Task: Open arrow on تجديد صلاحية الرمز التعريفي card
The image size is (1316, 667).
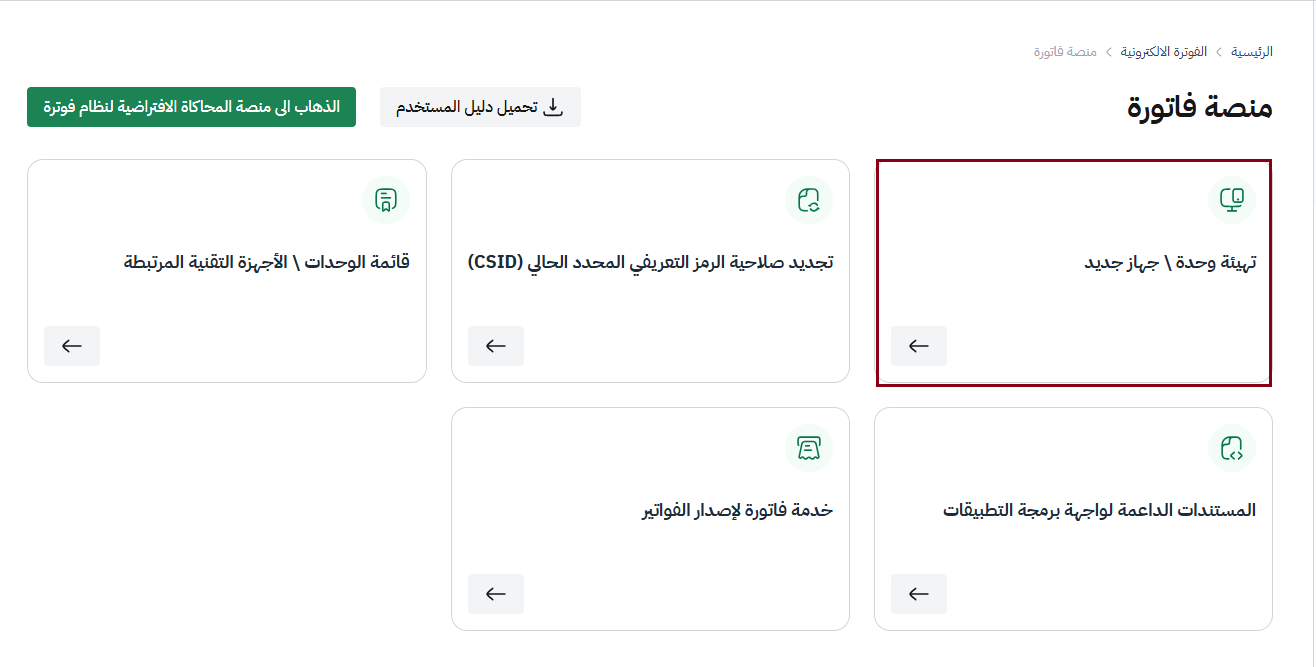Action: [x=496, y=346]
